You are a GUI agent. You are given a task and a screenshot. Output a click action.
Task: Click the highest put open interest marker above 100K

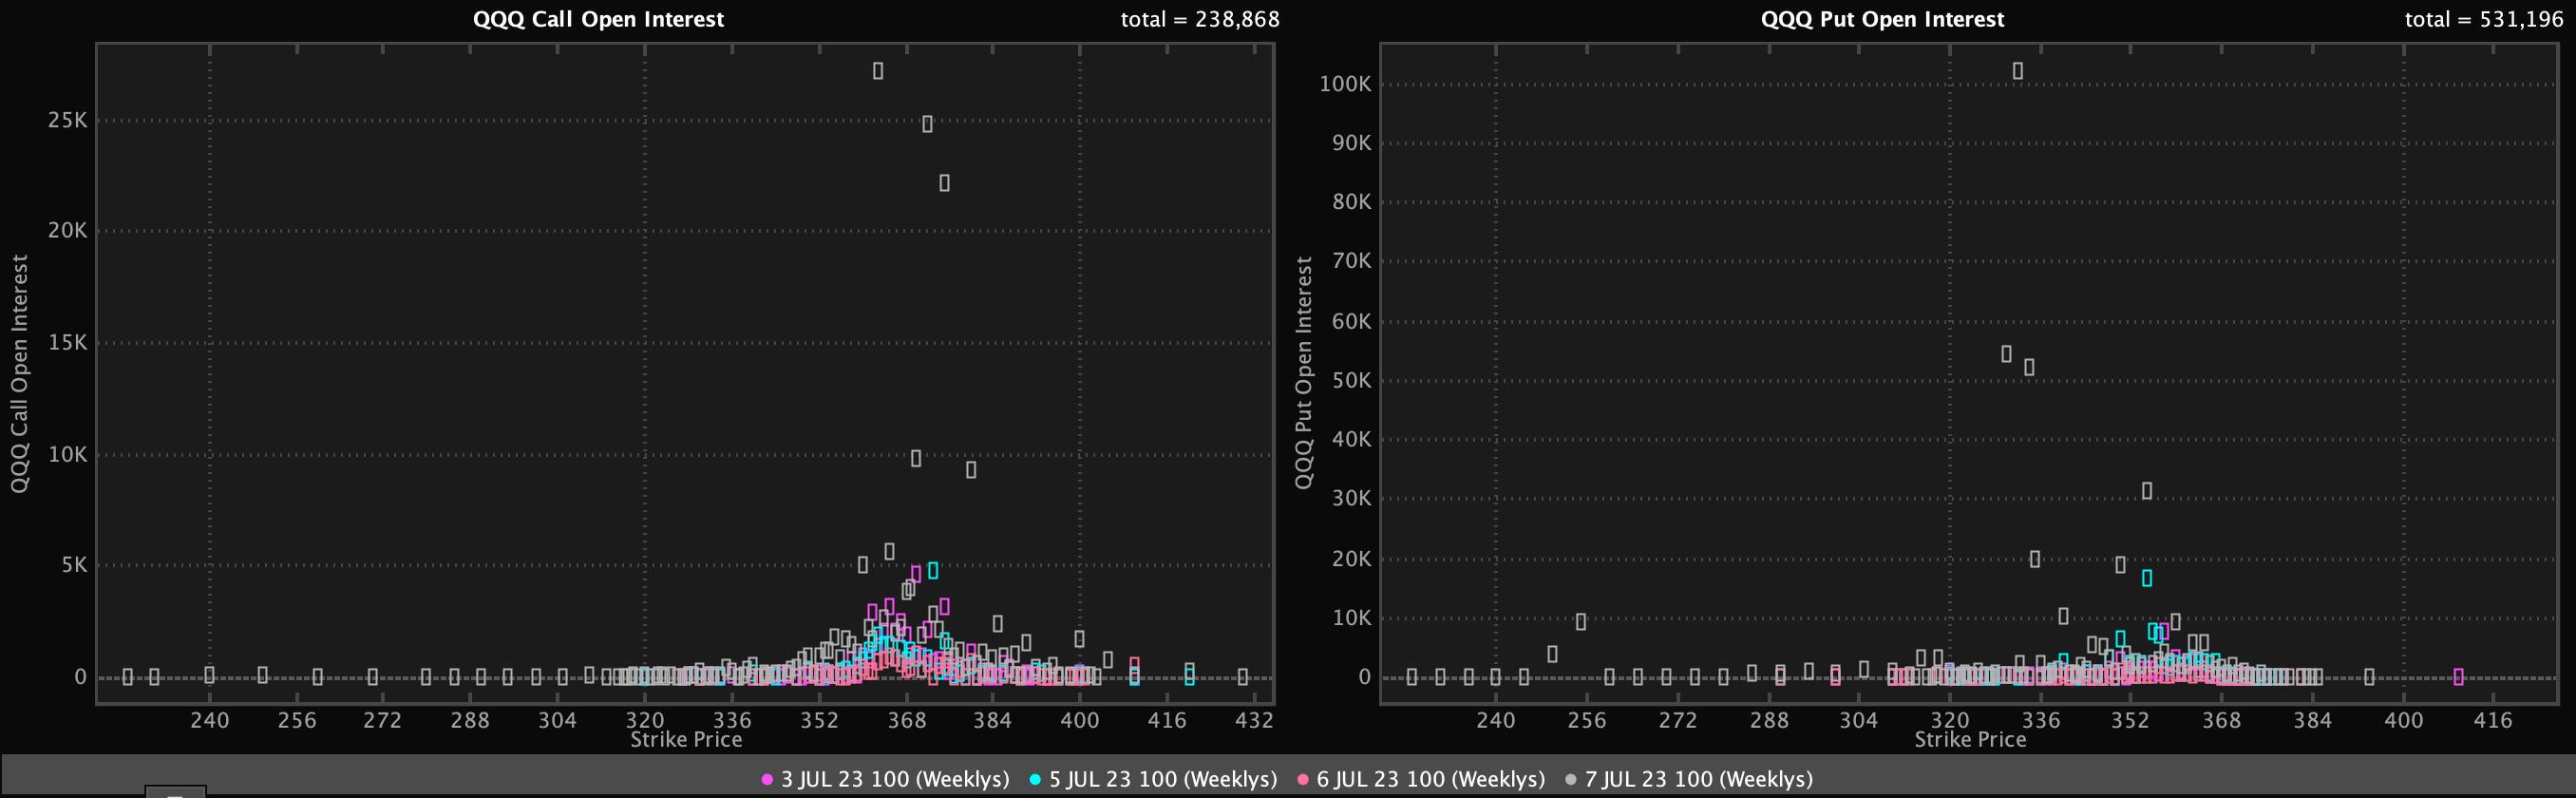point(2018,71)
